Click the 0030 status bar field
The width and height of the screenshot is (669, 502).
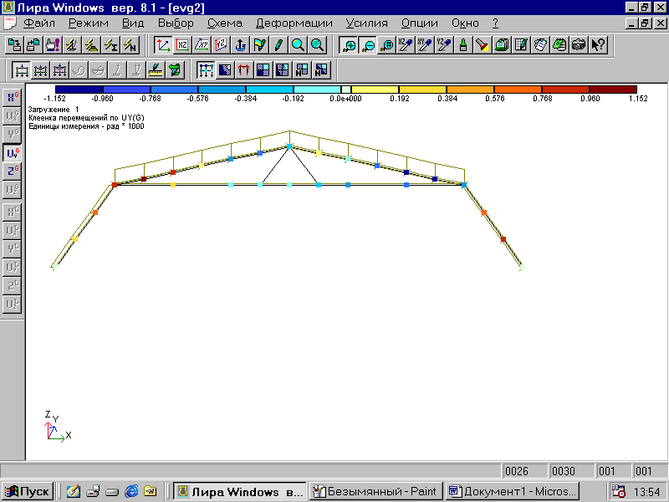[x=572, y=471]
